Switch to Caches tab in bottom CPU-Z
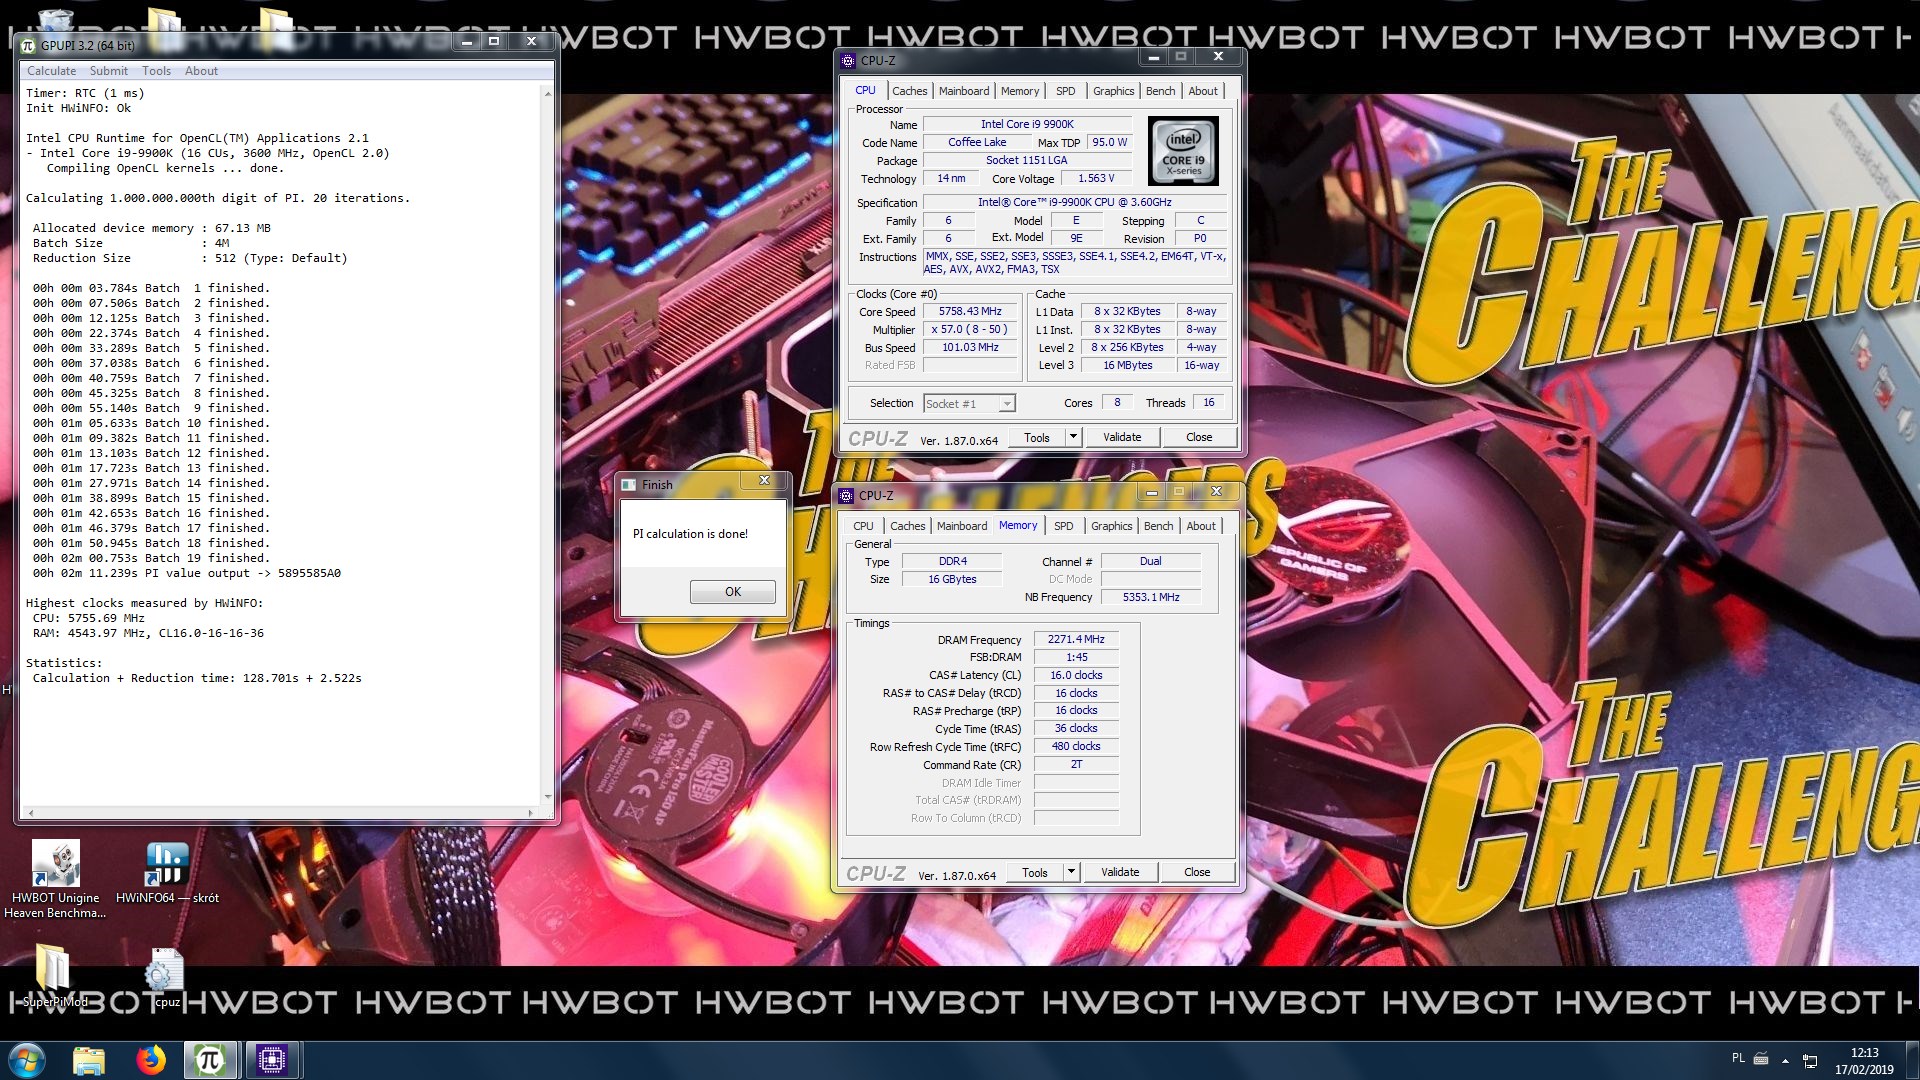This screenshot has height=1080, width=1920. 908,526
